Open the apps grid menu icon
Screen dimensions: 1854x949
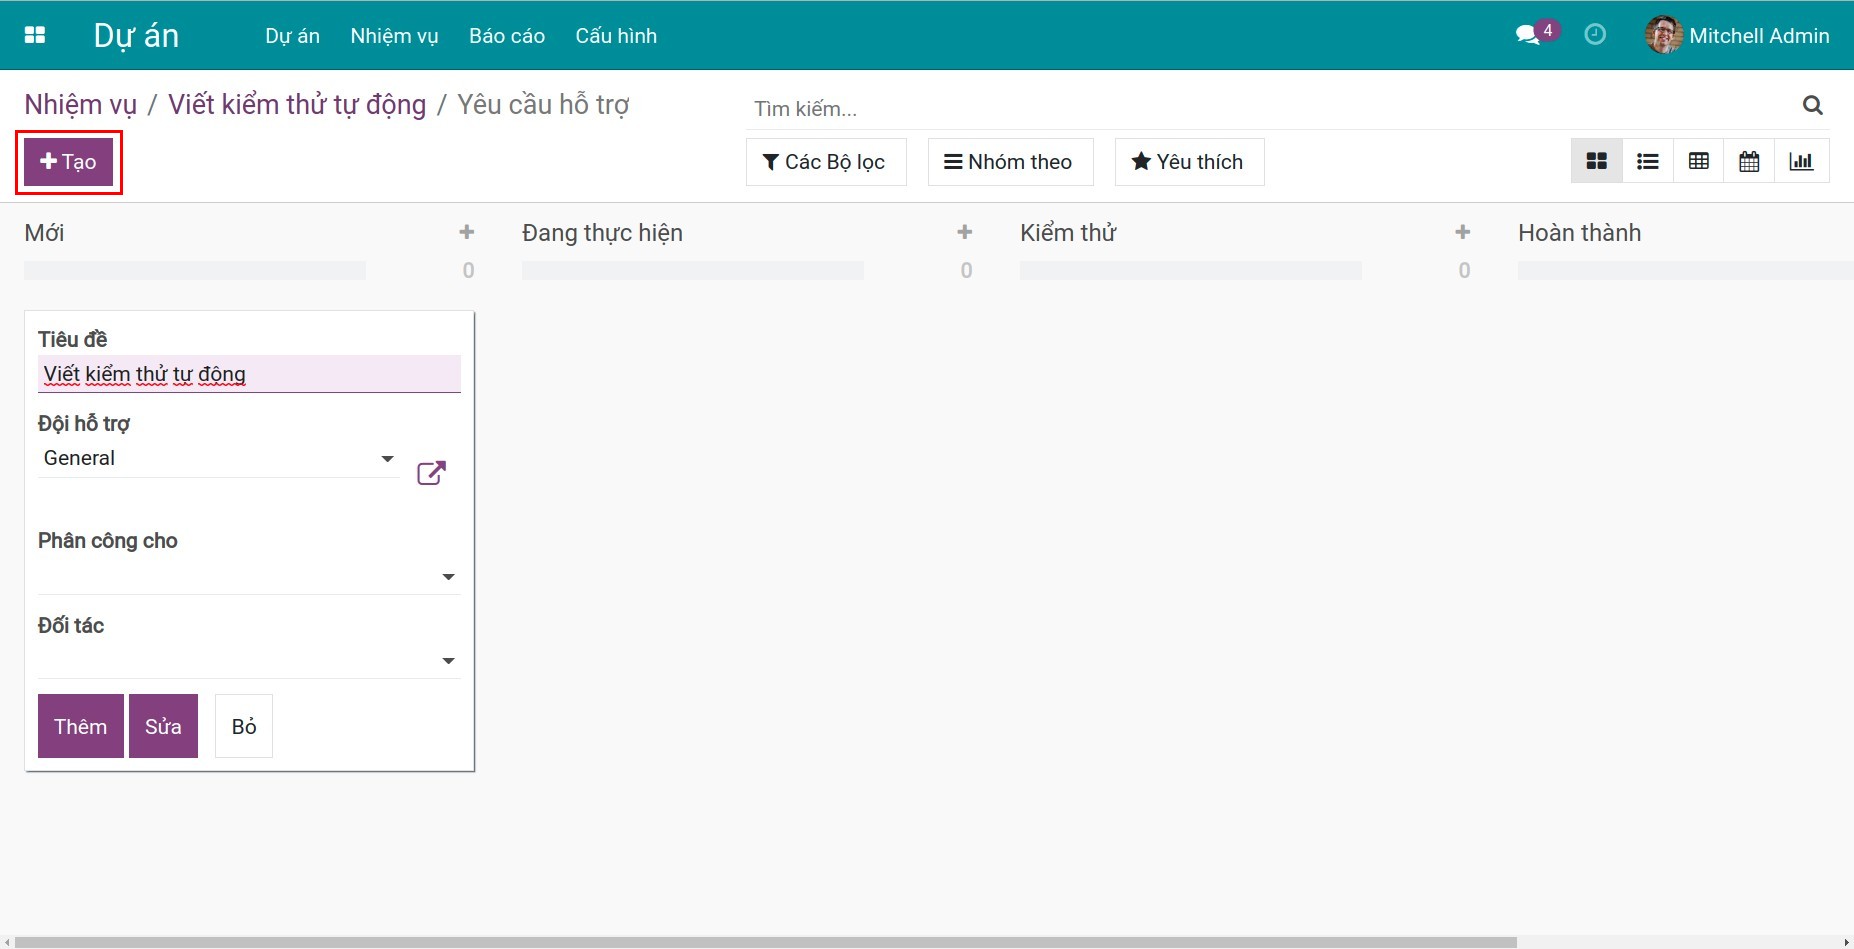coord(35,35)
